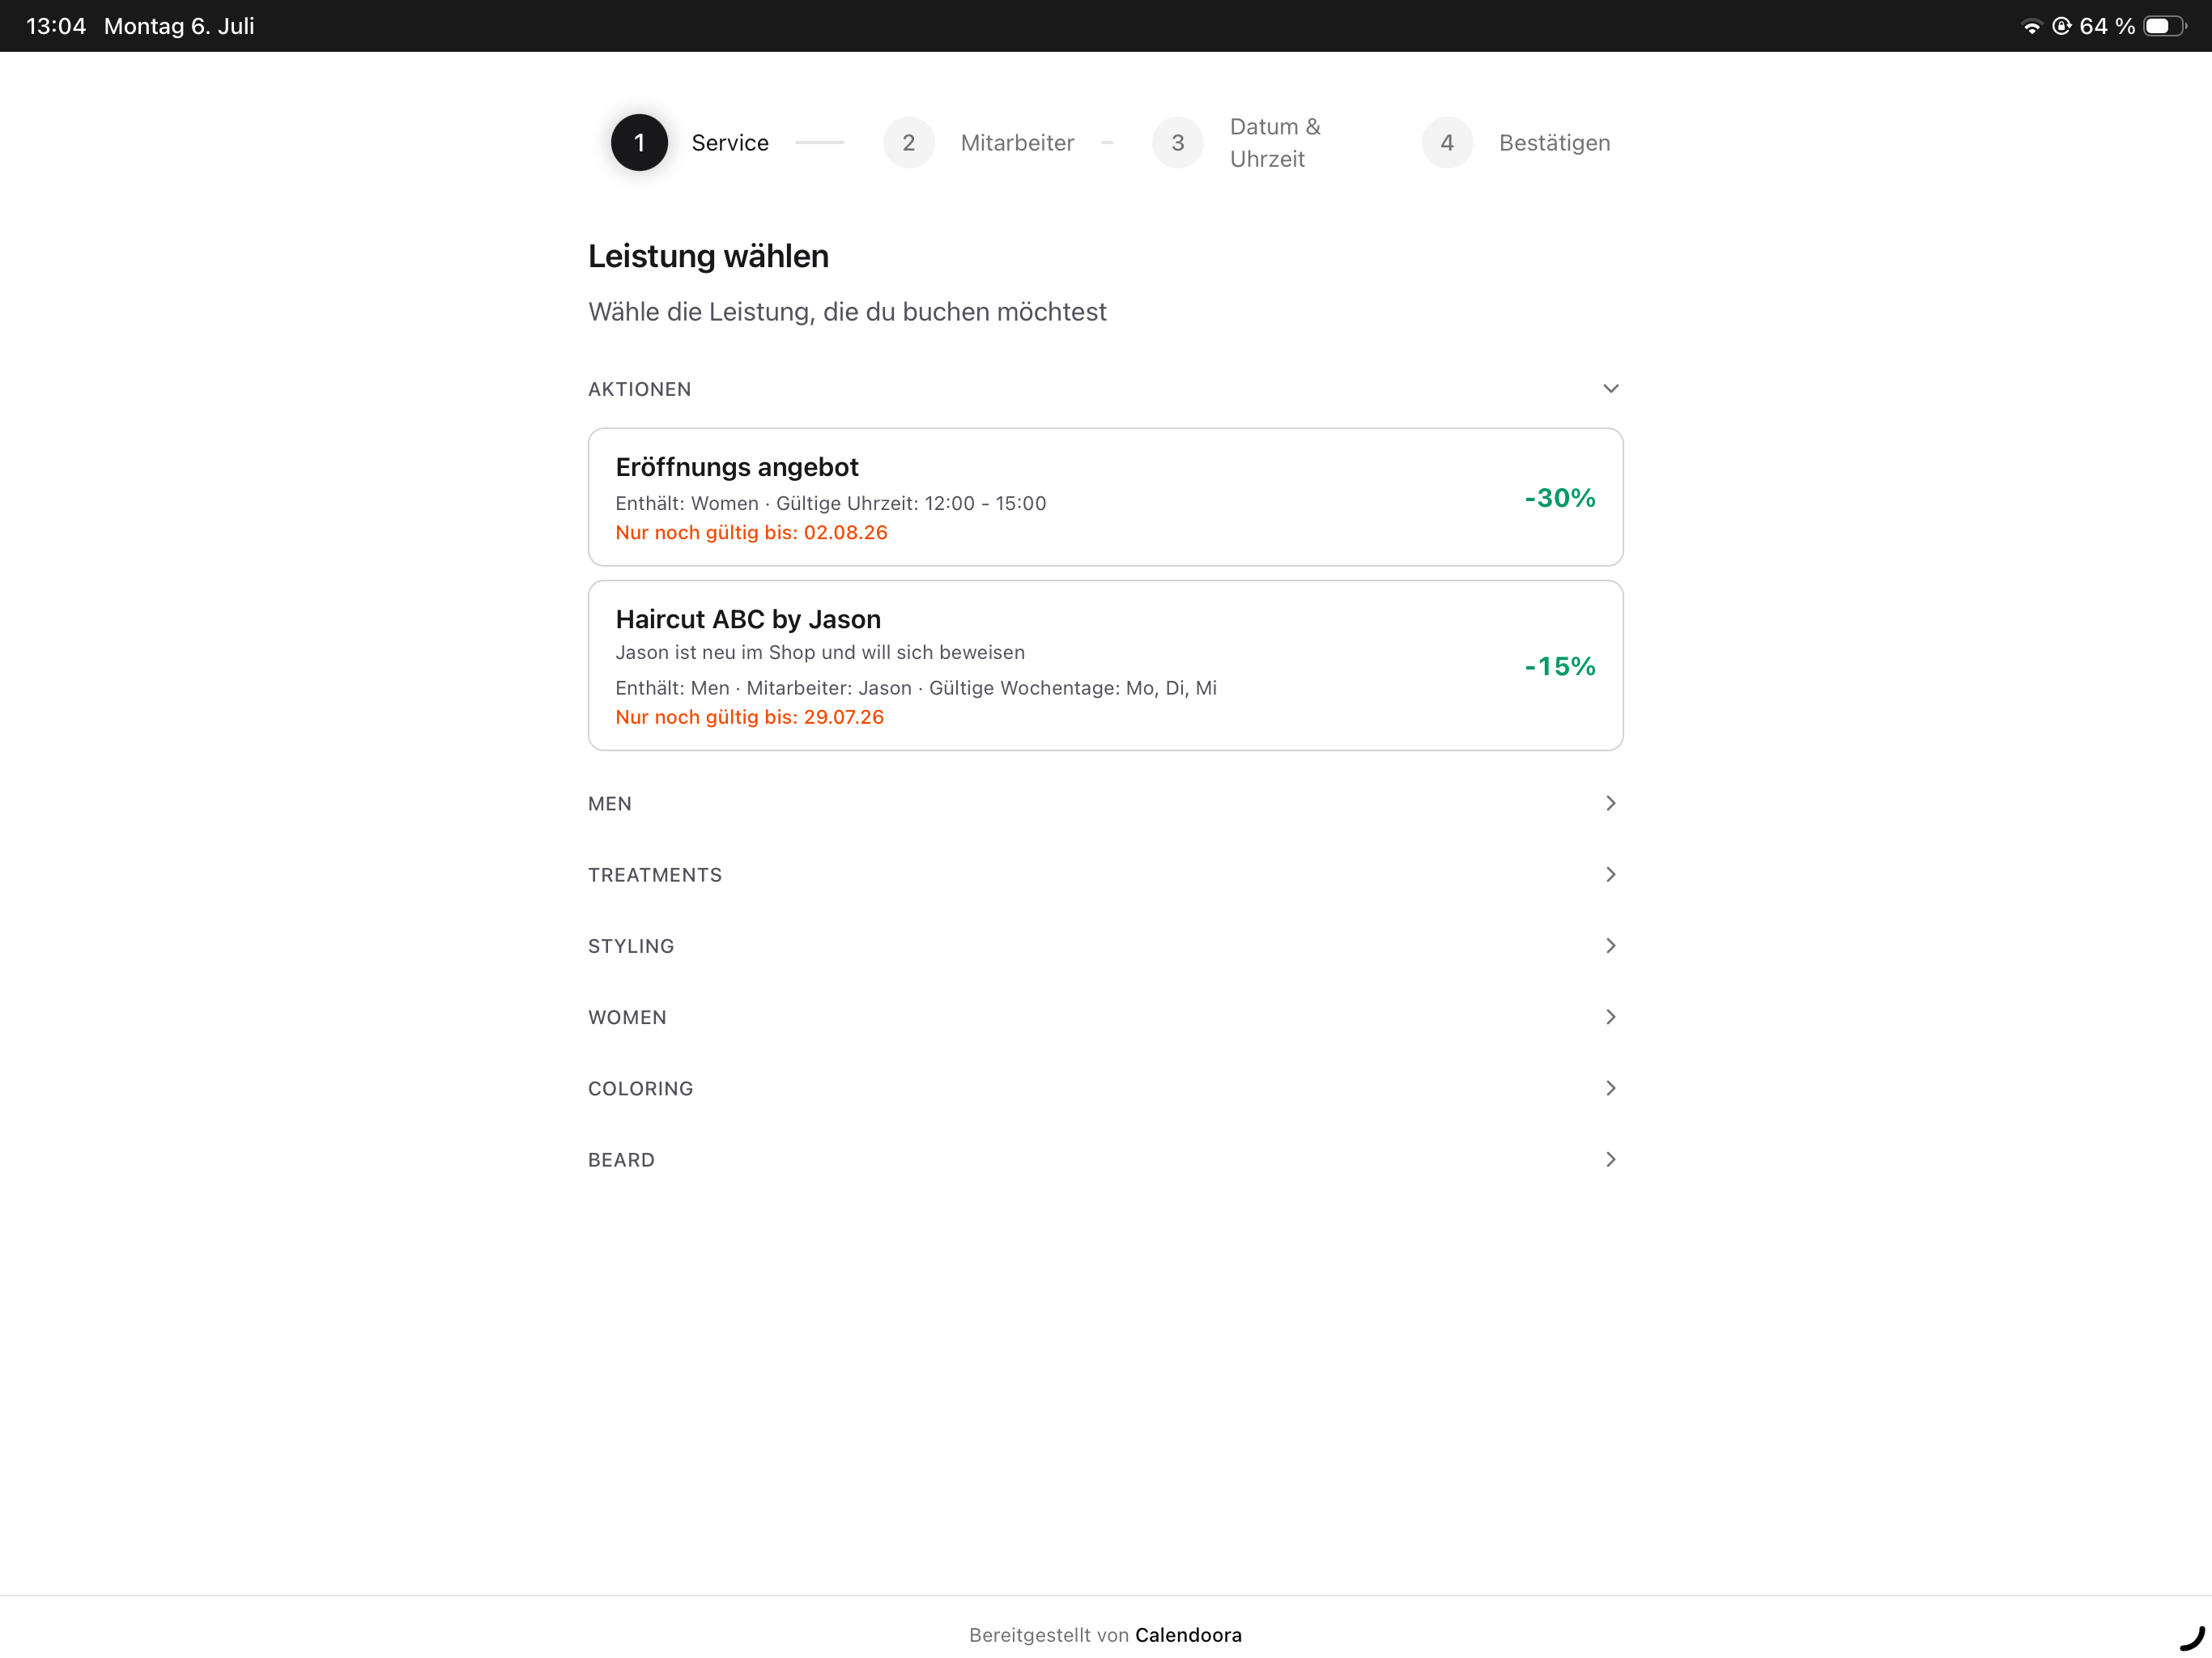Click 'Enthält: Men · Mitarbeiter: Jason' line
The image size is (2212, 1658).
[x=915, y=688]
